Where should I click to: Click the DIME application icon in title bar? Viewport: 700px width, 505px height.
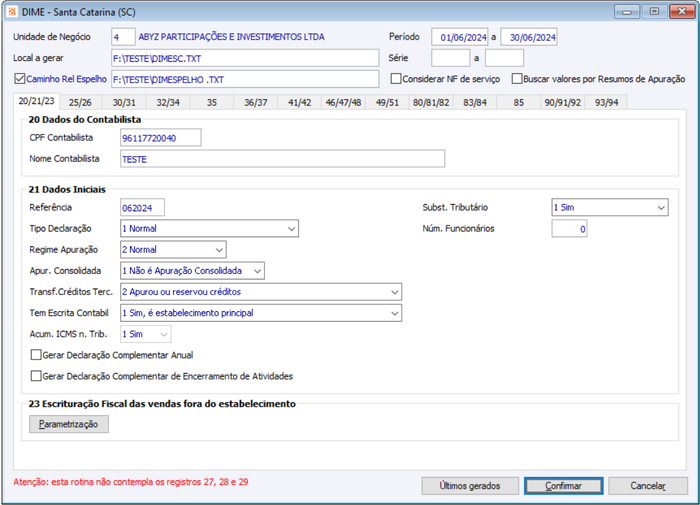point(12,12)
